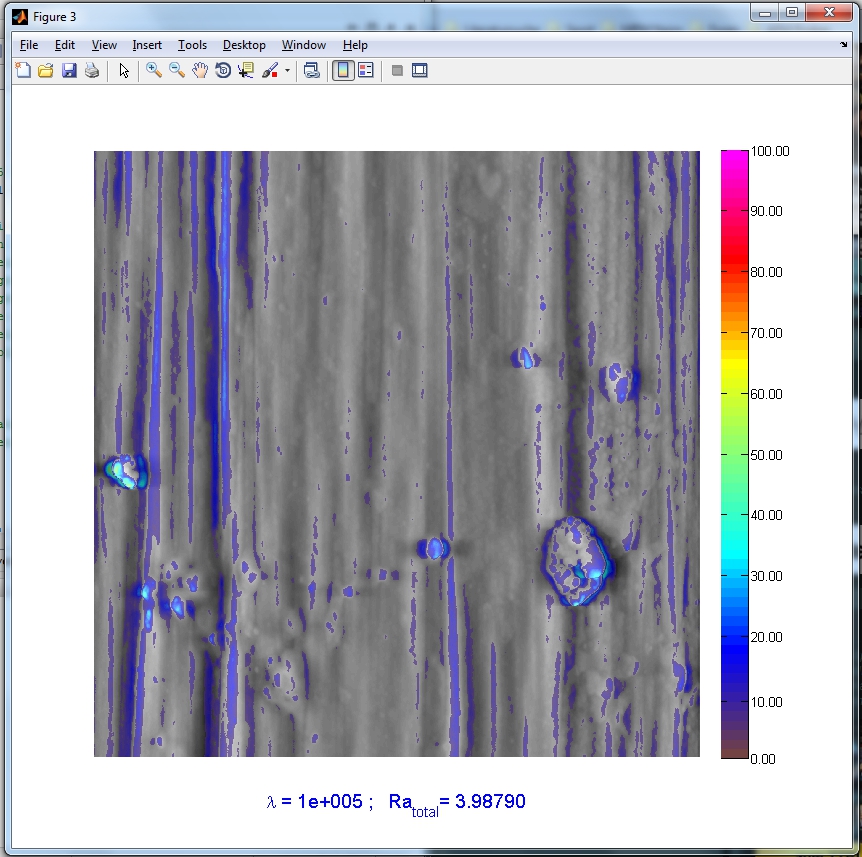Click the Open File folder icon
Image resolution: width=862 pixels, height=857 pixels.
pos(46,71)
